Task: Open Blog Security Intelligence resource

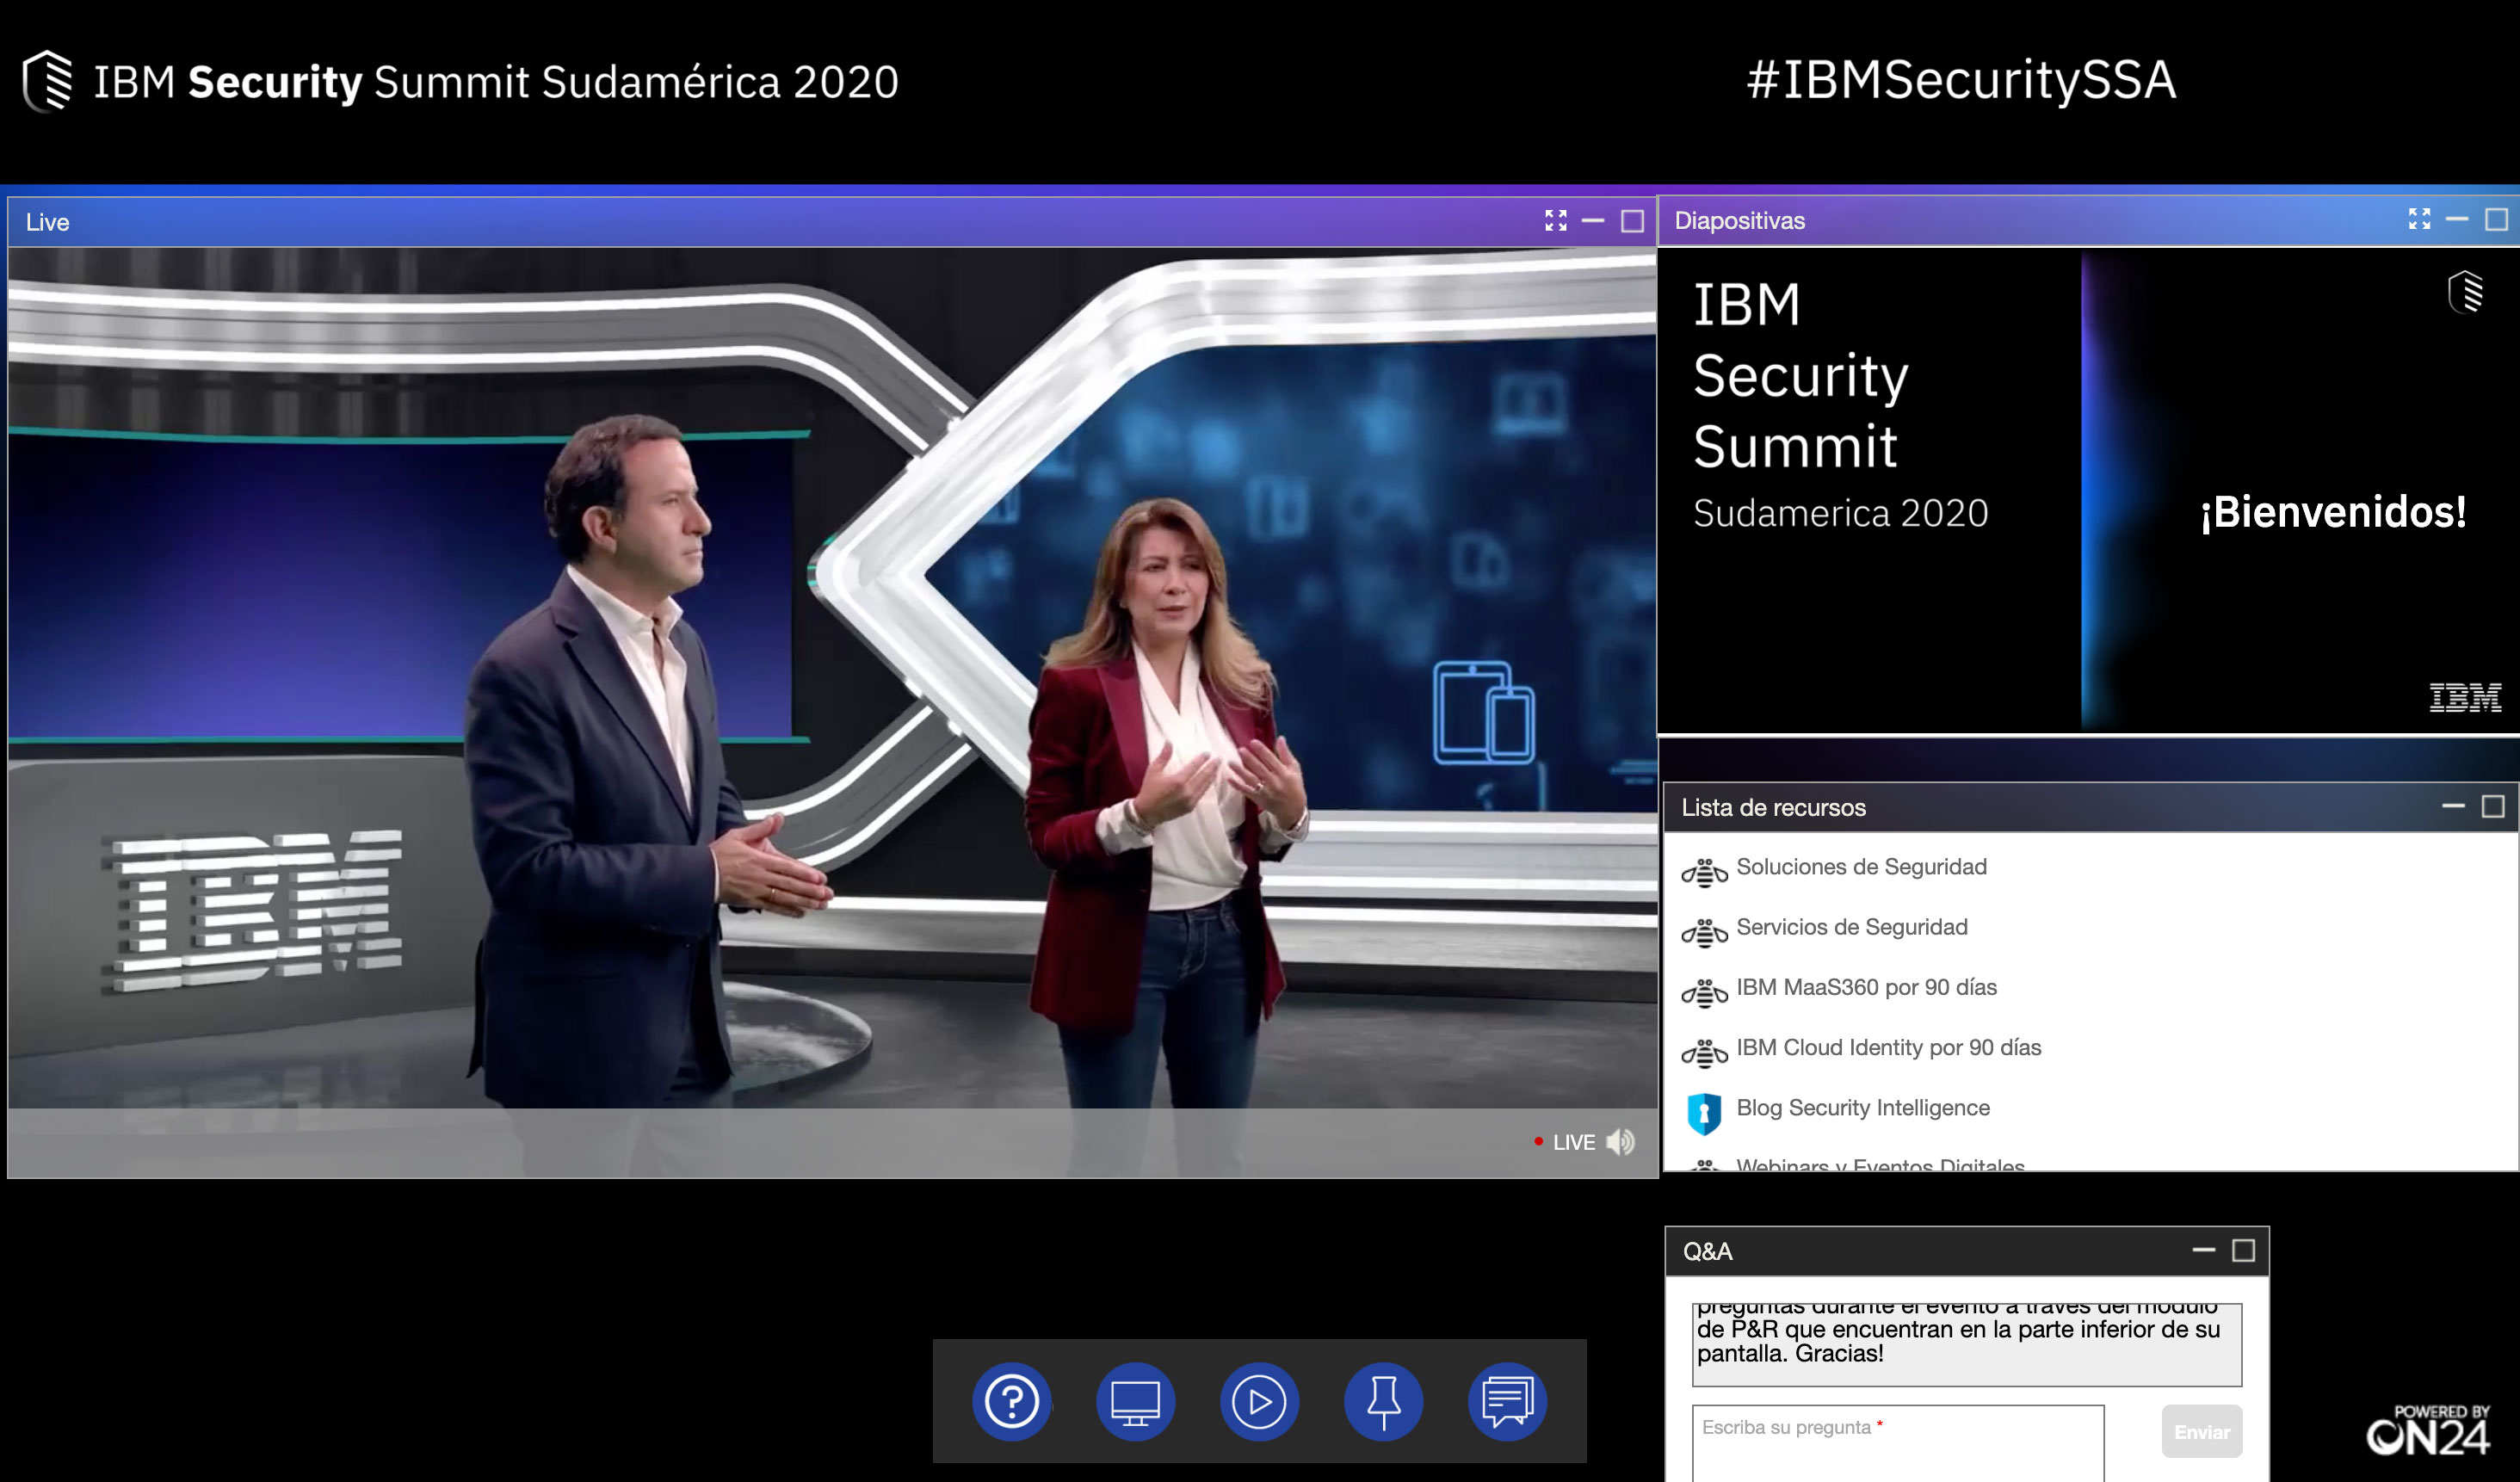Action: coord(1862,1108)
